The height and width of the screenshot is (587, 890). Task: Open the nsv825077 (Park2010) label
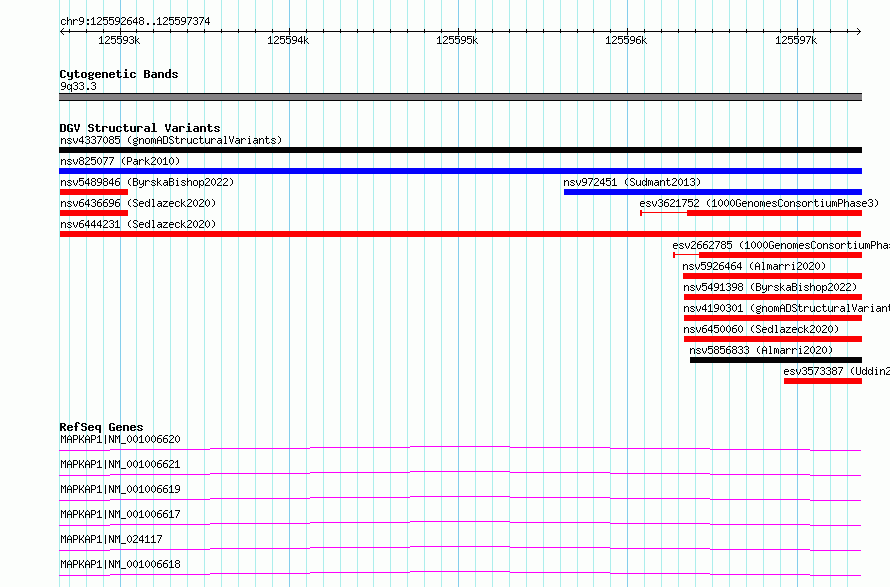120,161
